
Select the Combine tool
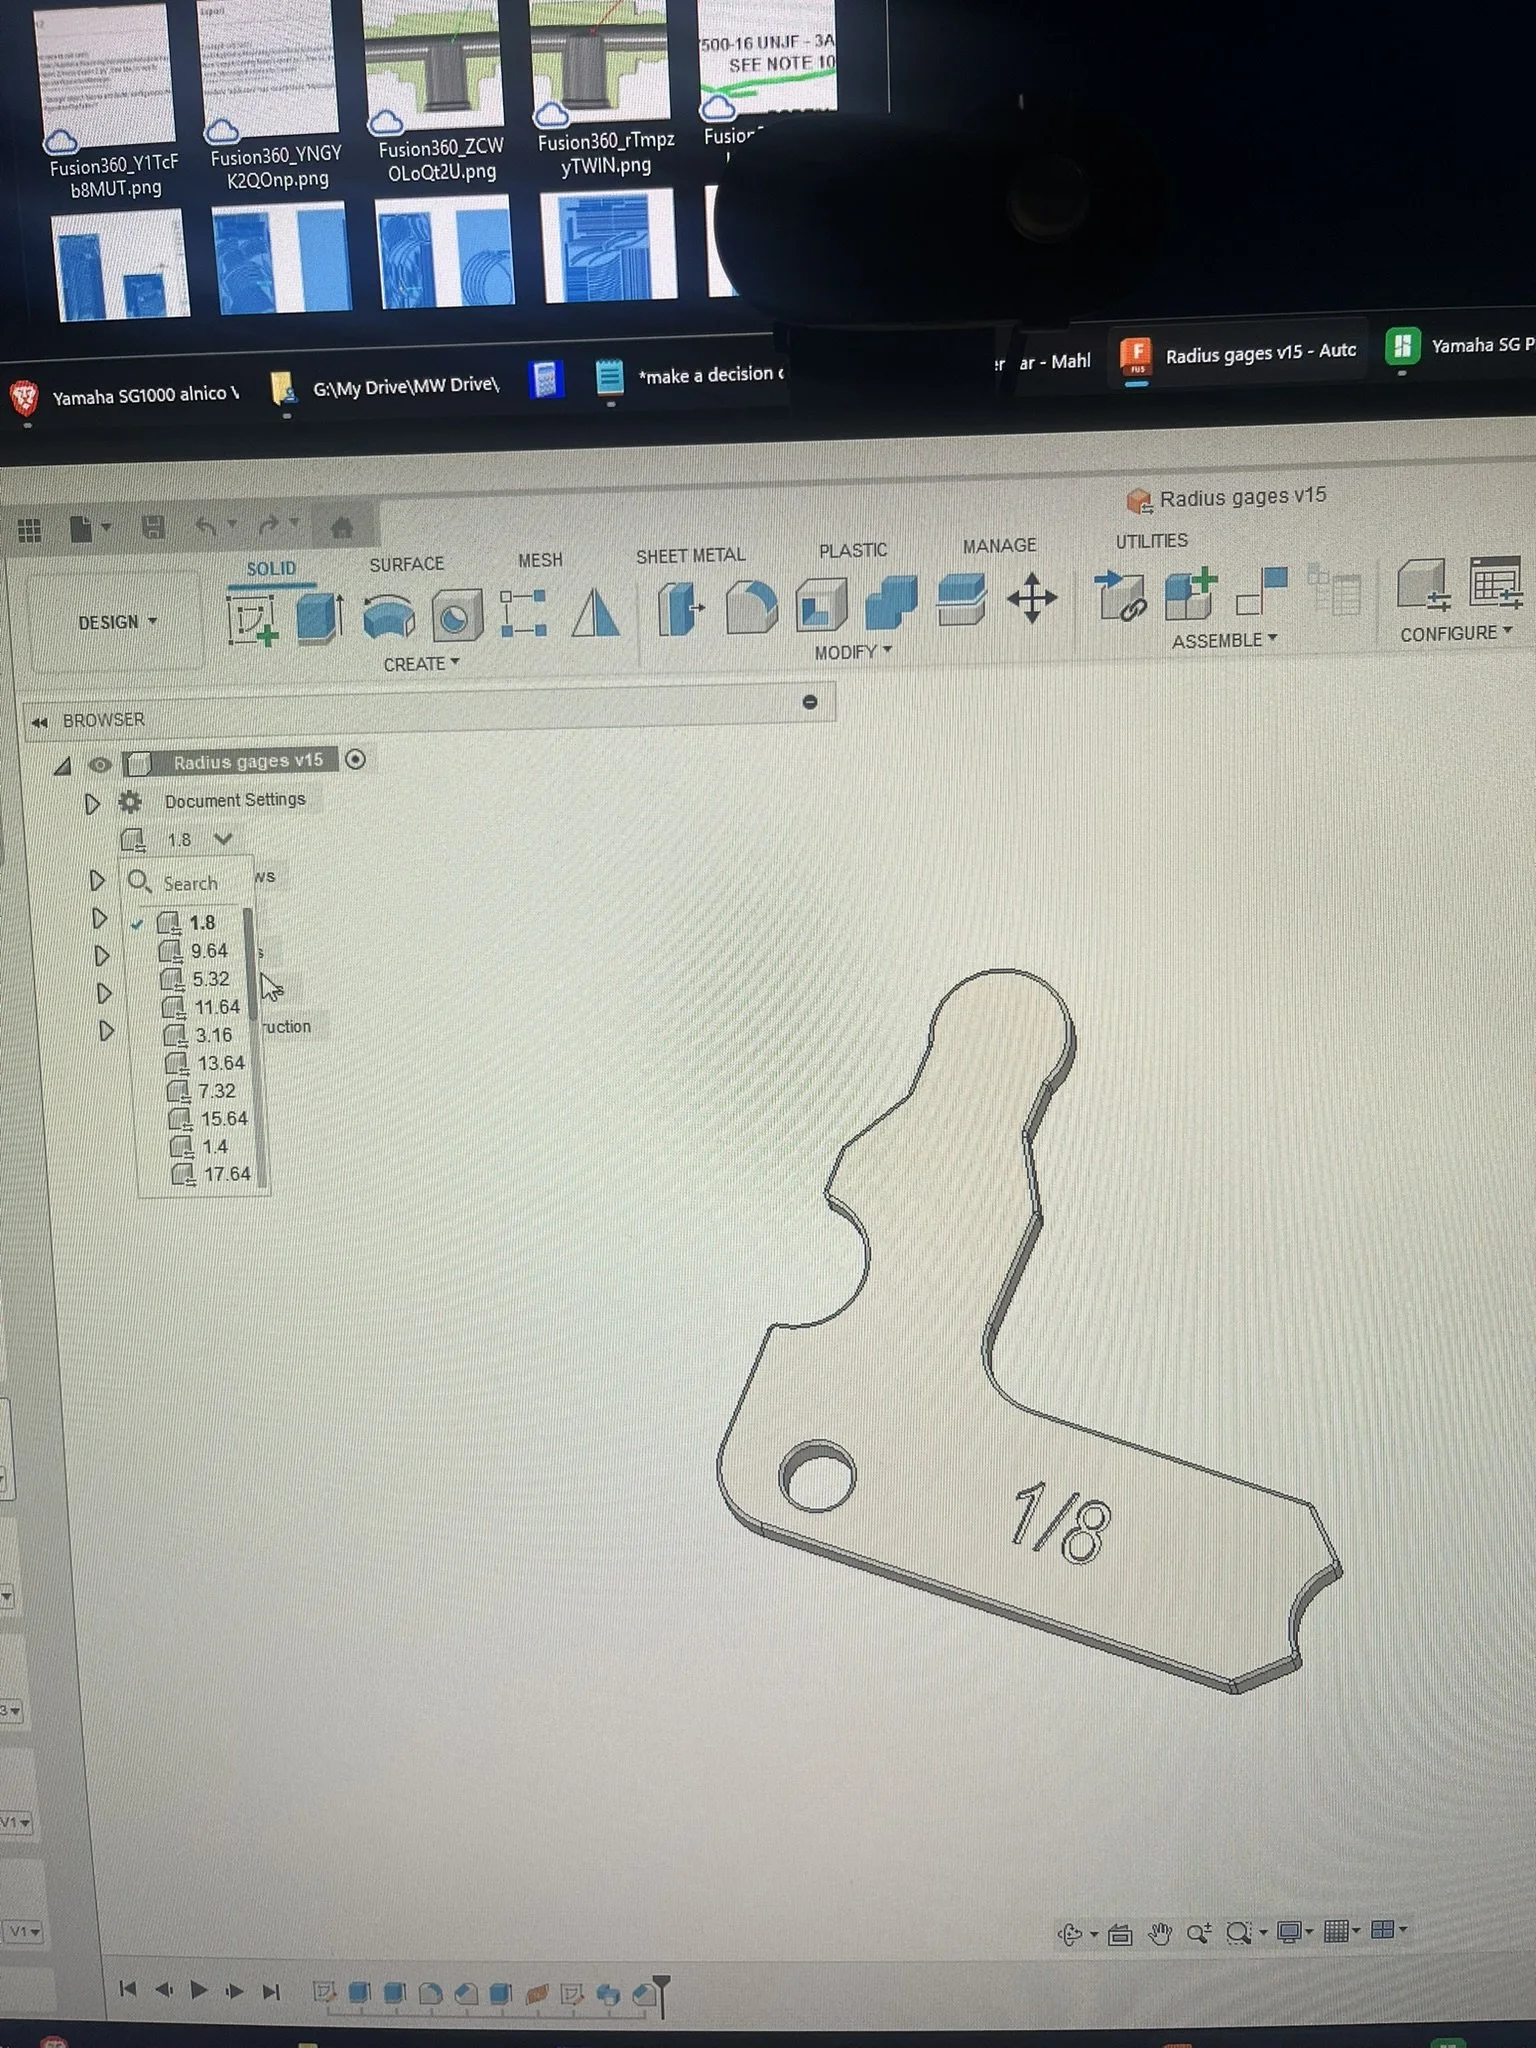point(890,603)
